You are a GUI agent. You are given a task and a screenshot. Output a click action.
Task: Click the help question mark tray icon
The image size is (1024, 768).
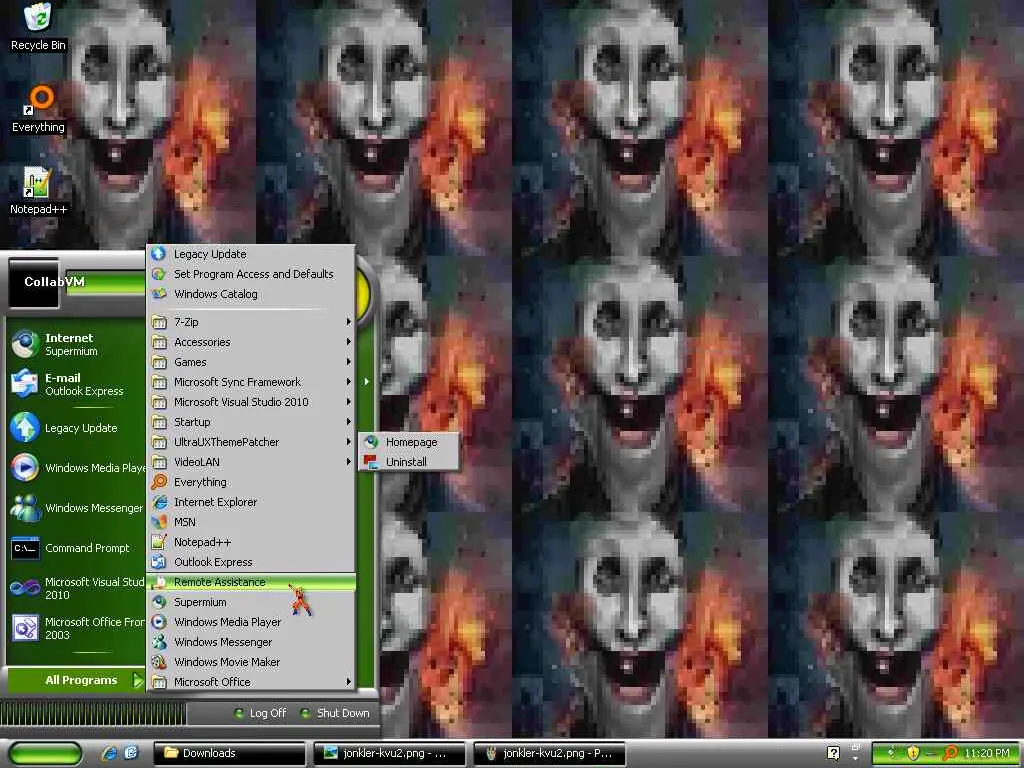(833, 753)
